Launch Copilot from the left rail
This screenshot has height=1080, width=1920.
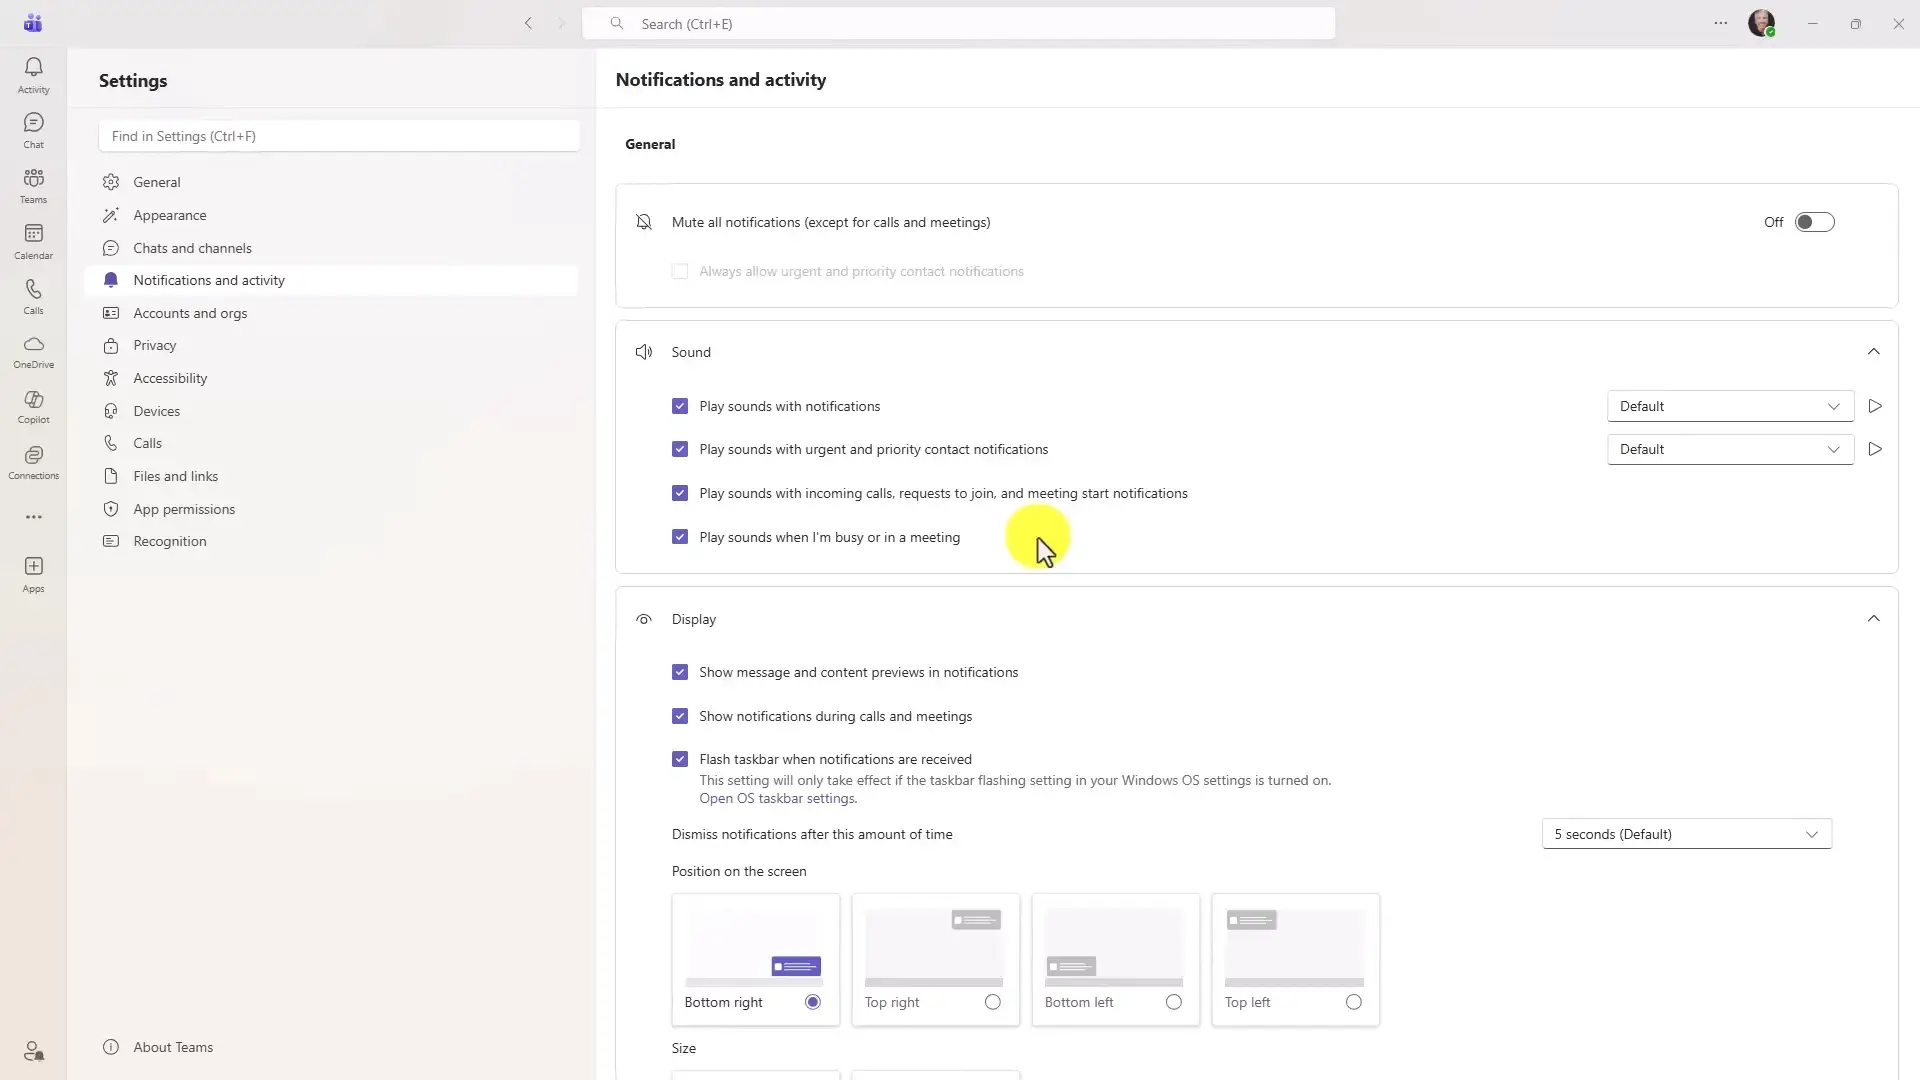tap(33, 407)
